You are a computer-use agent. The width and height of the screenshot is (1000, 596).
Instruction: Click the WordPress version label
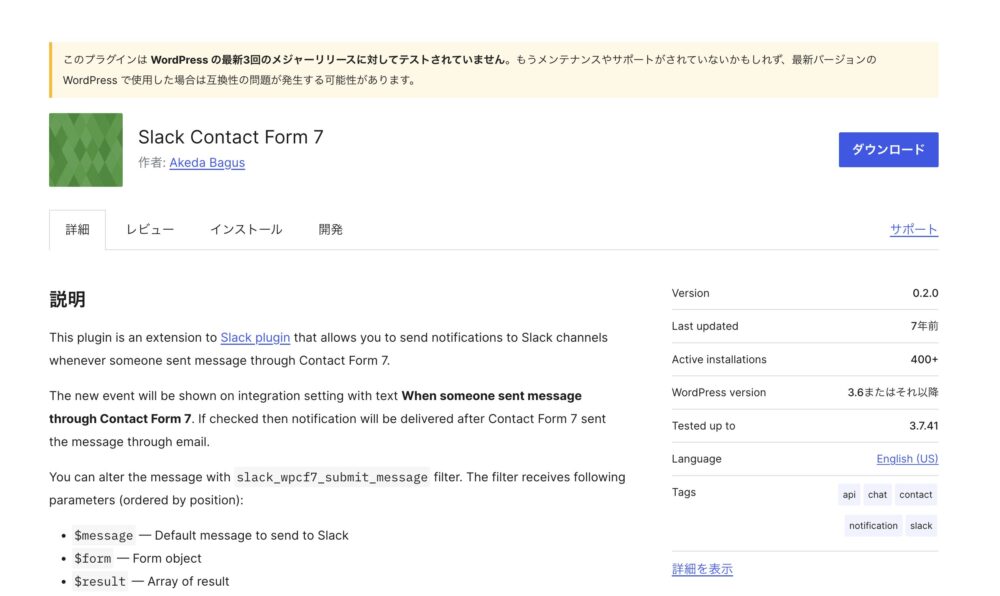(x=719, y=393)
